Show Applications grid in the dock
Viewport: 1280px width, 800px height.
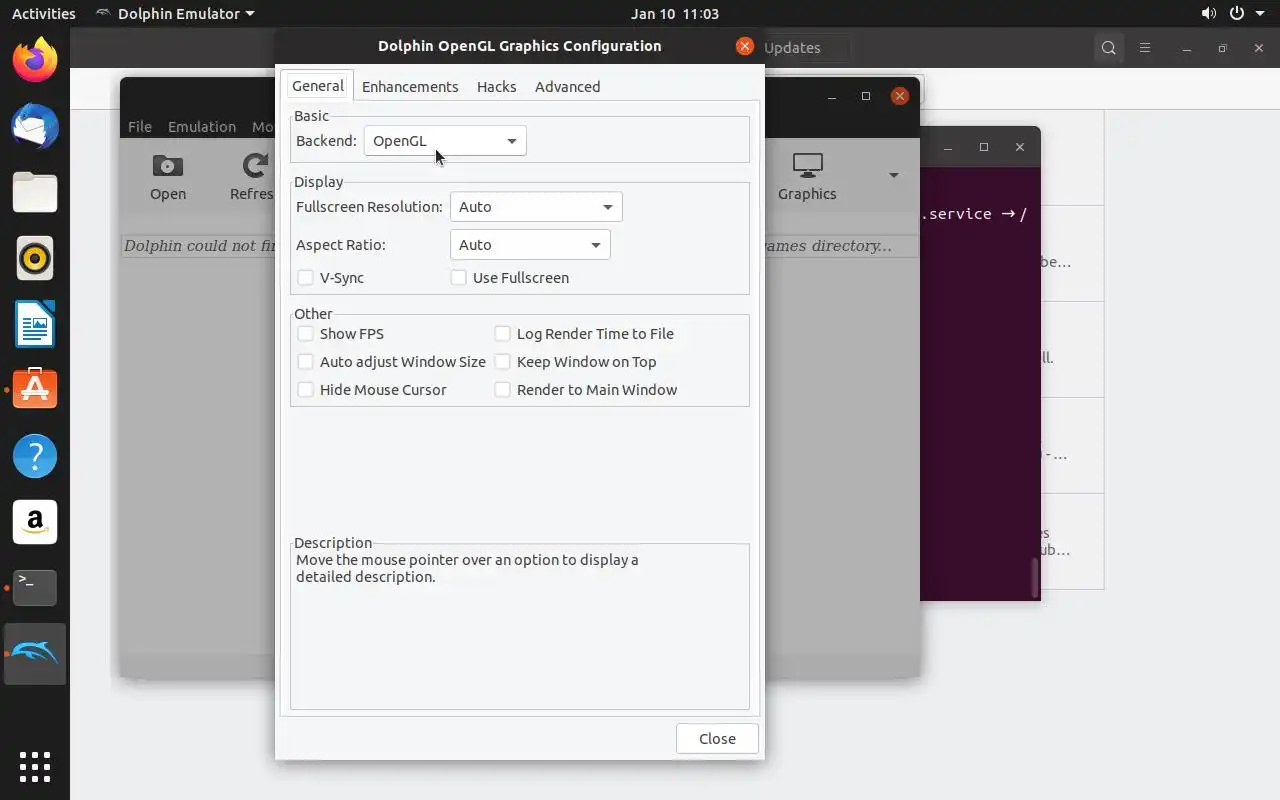(35, 767)
